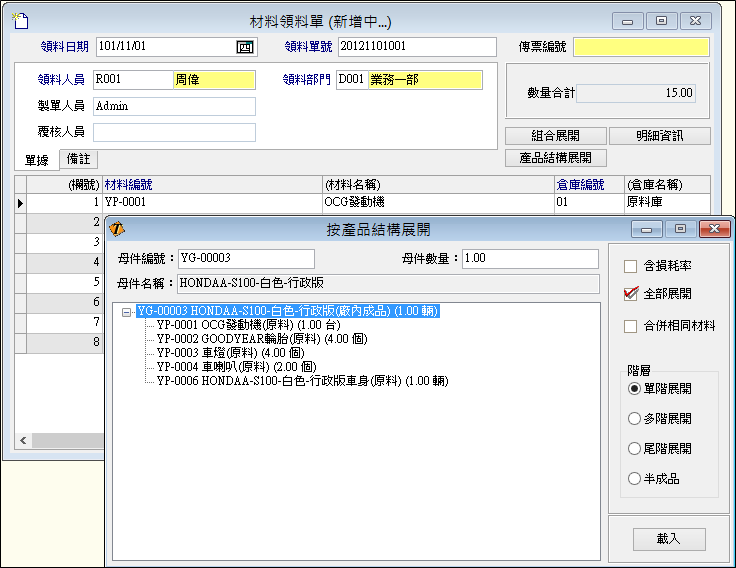Maximize the 按產品結構展開 dialog
Screen dimensions: 736x568
680,229
